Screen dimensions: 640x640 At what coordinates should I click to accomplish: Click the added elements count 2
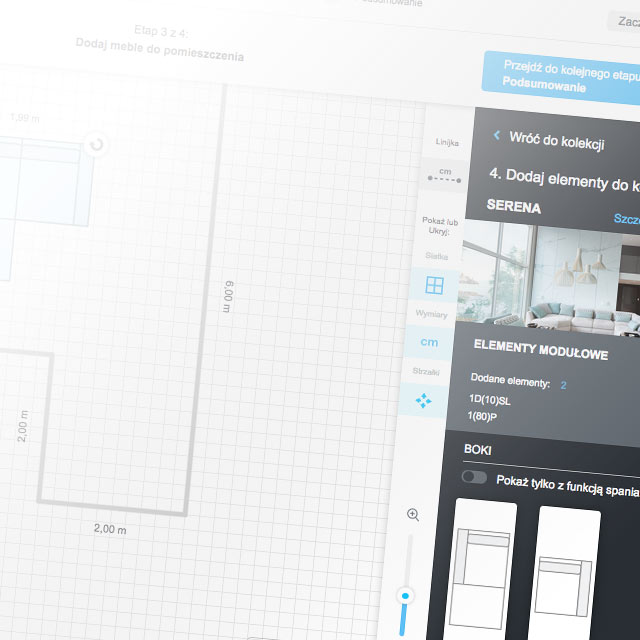[563, 385]
